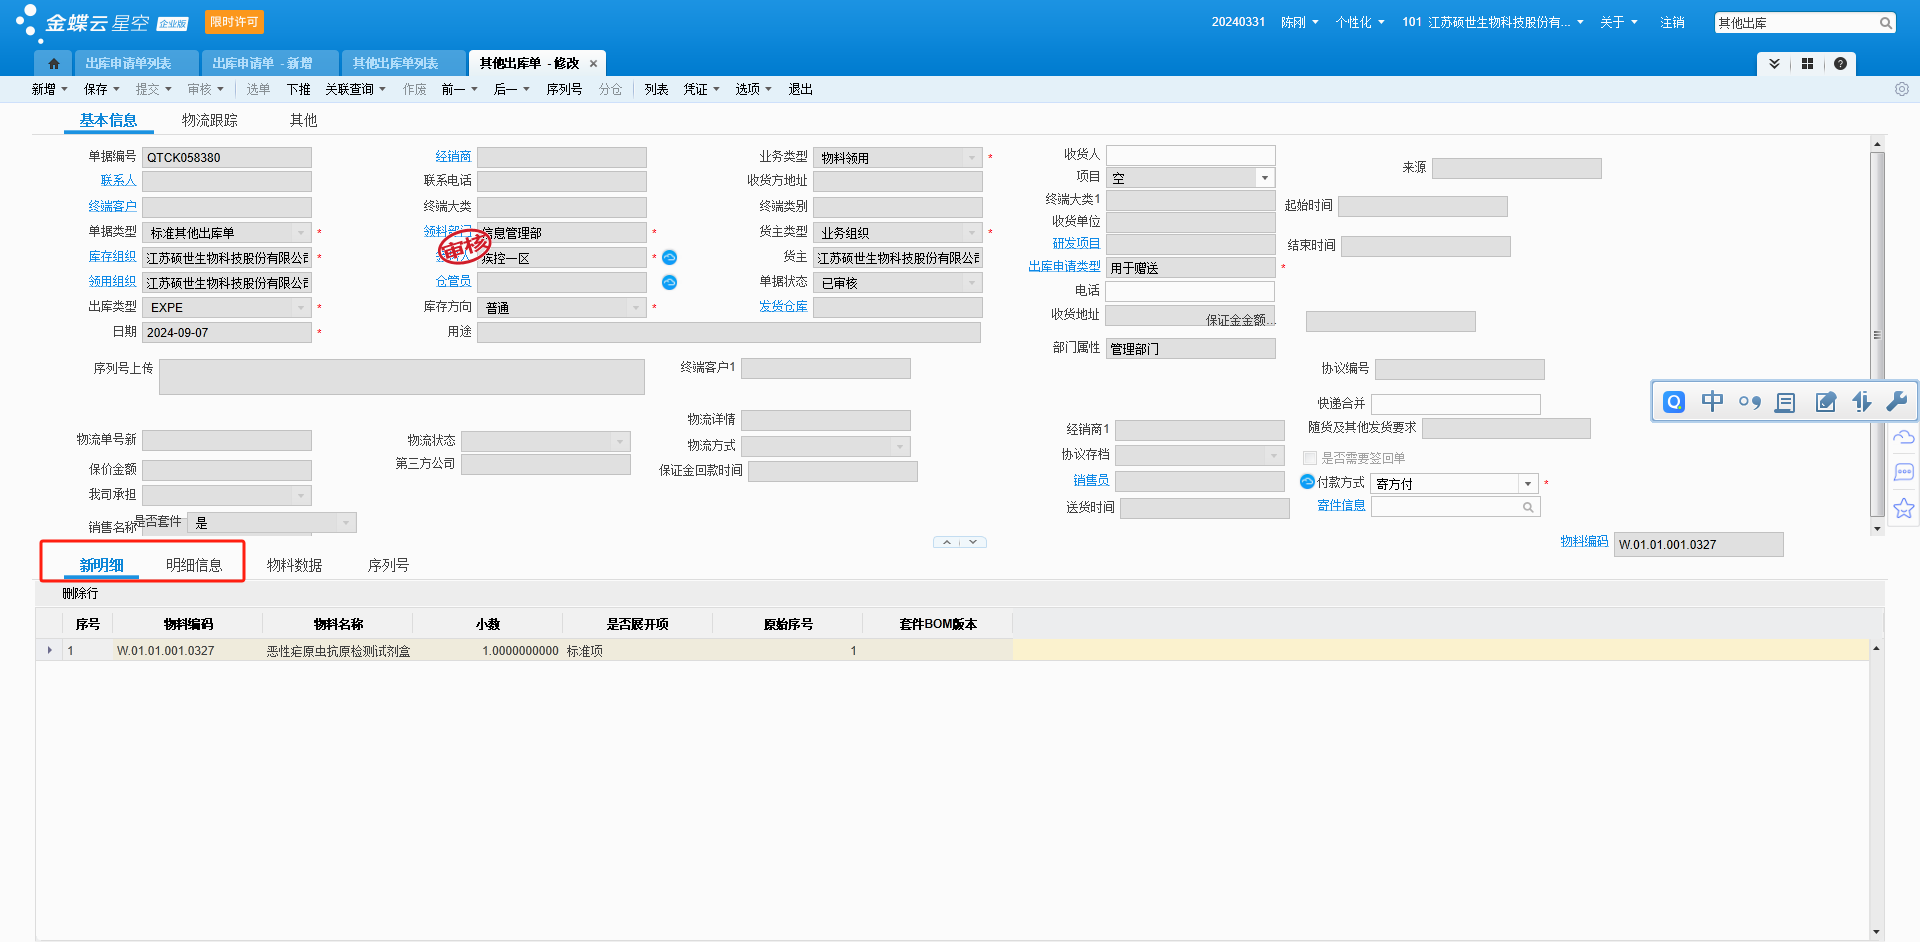Click the wrench icon on the floating input toolbar

pos(1896,402)
